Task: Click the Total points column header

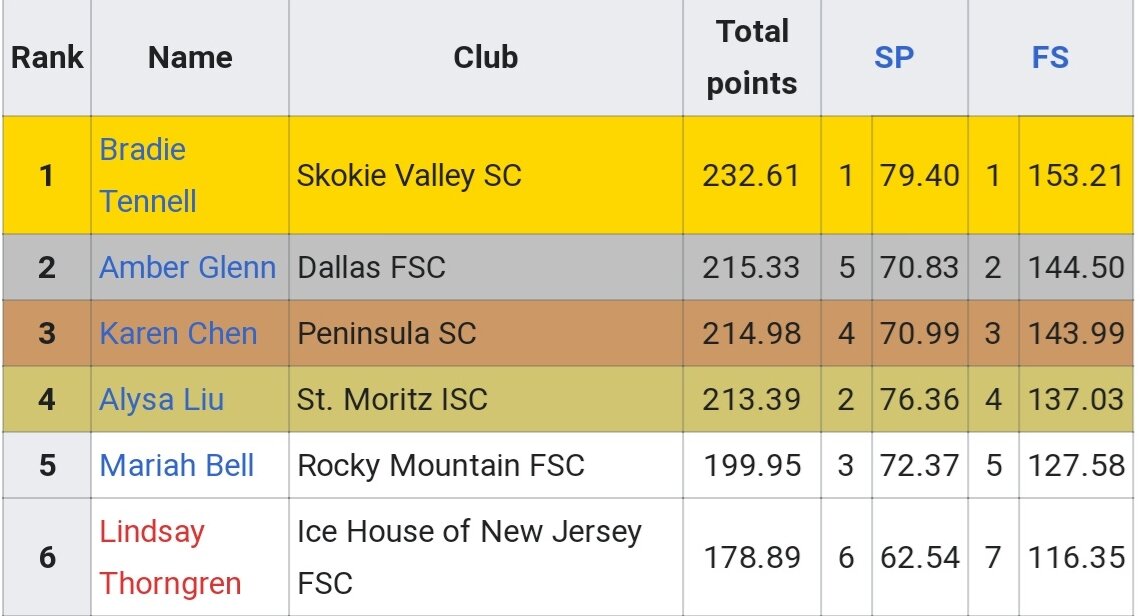Action: [x=752, y=57]
